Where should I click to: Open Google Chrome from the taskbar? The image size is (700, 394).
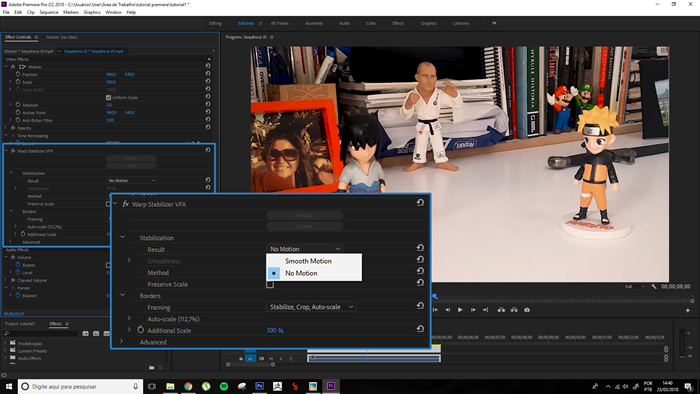[188, 386]
